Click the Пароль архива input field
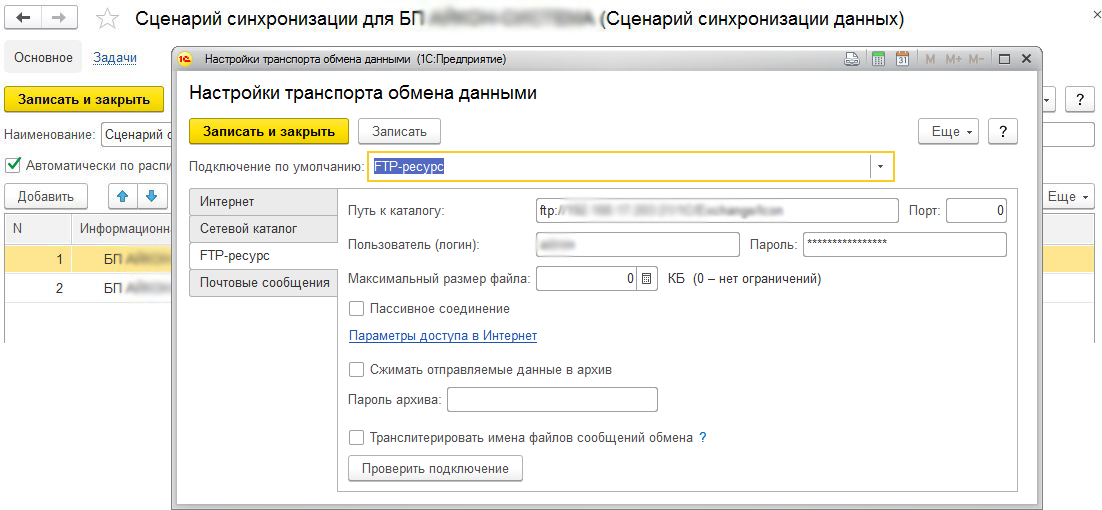Screen dimensions: 1102x510 click(x=552, y=400)
